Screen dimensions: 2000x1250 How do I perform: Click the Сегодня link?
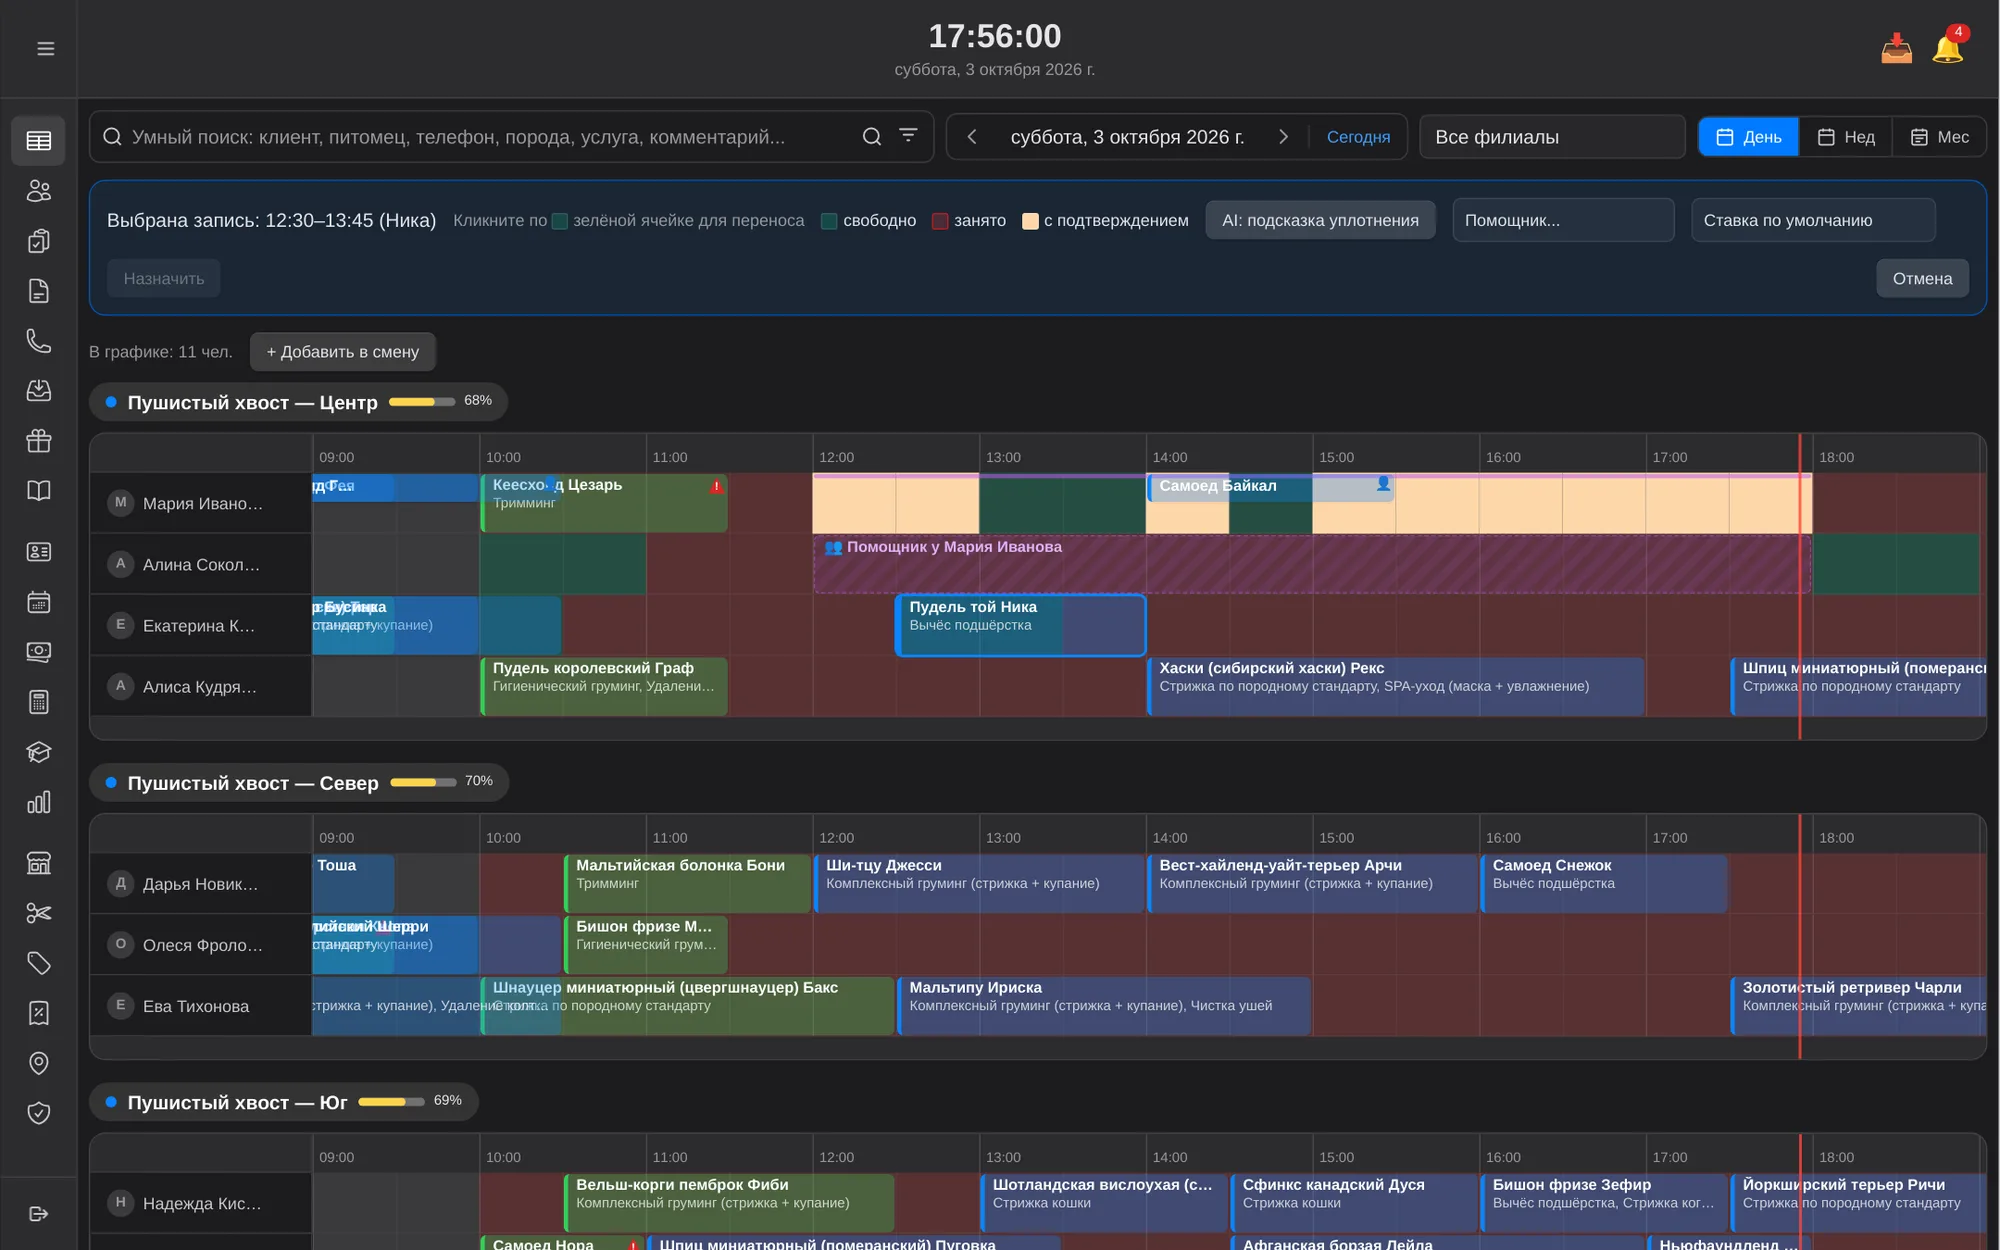(x=1358, y=137)
